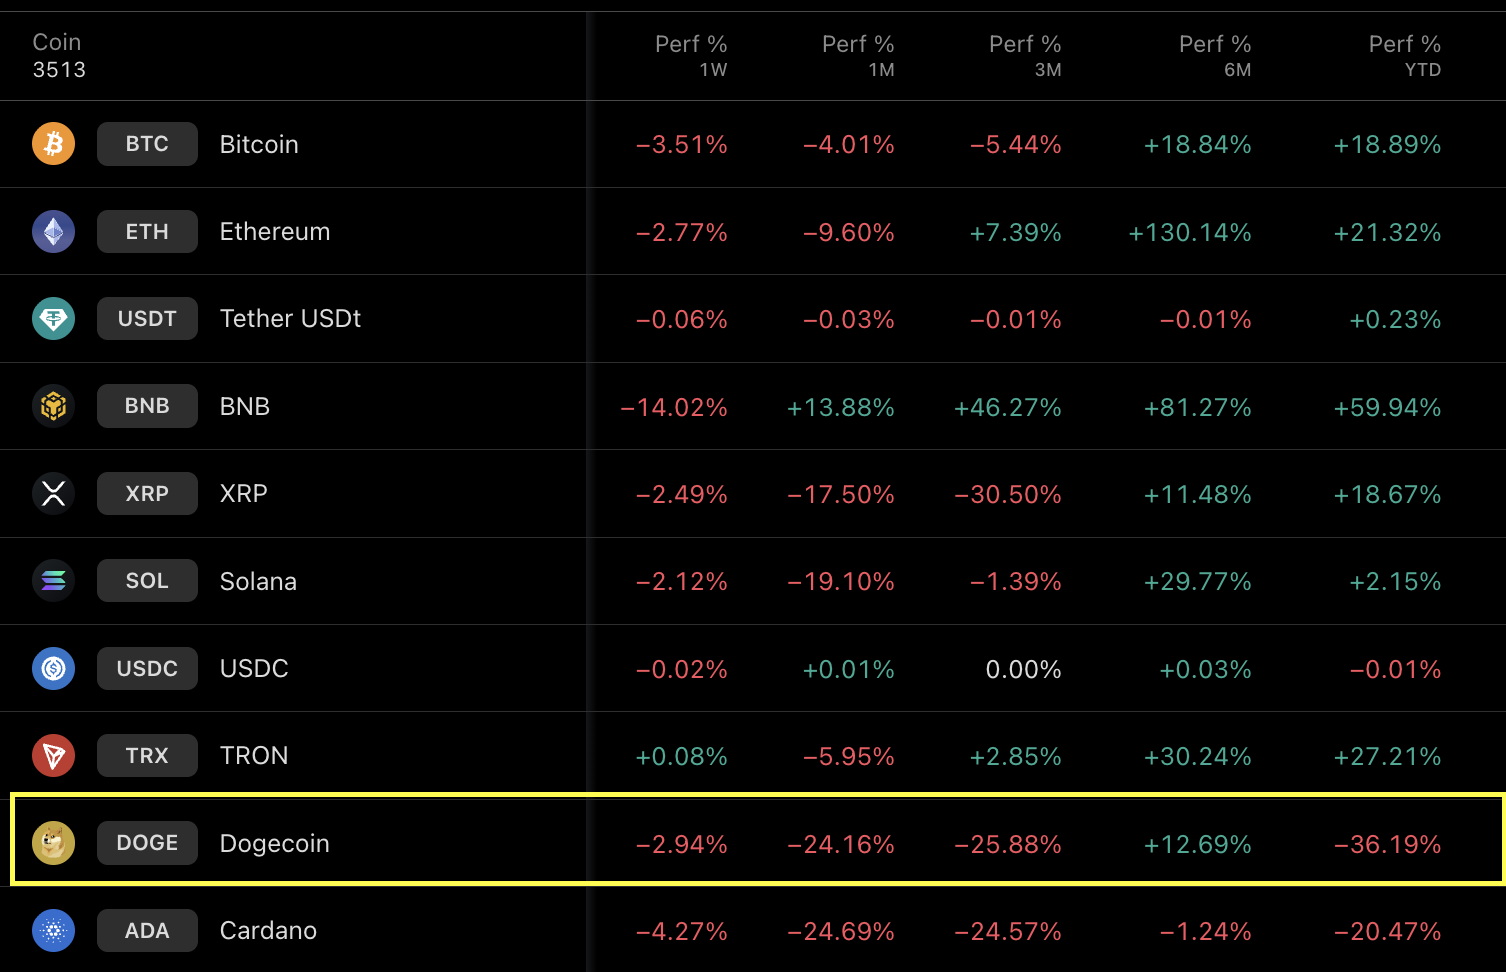The image size is (1506, 972).
Task: Click the BNB yellow logo icon
Action: pos(53,406)
